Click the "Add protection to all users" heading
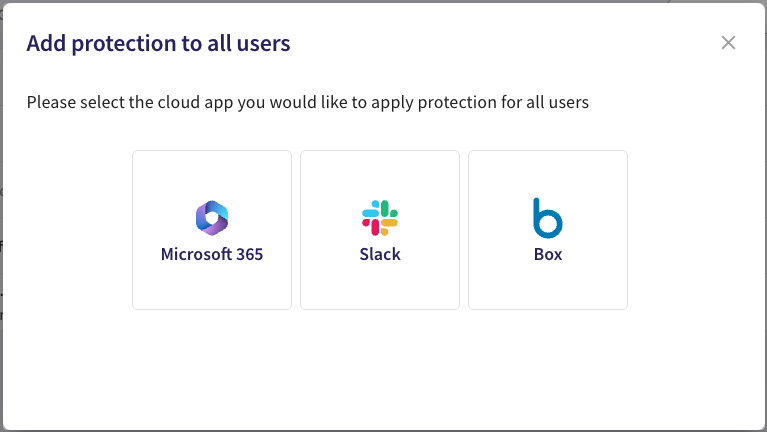 pyautogui.click(x=158, y=43)
